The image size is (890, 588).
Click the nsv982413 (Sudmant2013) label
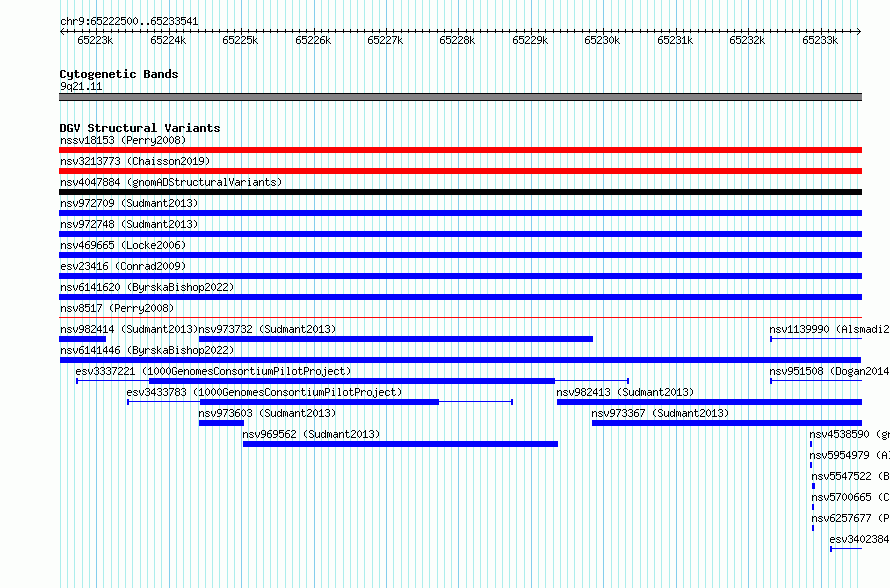625,392
